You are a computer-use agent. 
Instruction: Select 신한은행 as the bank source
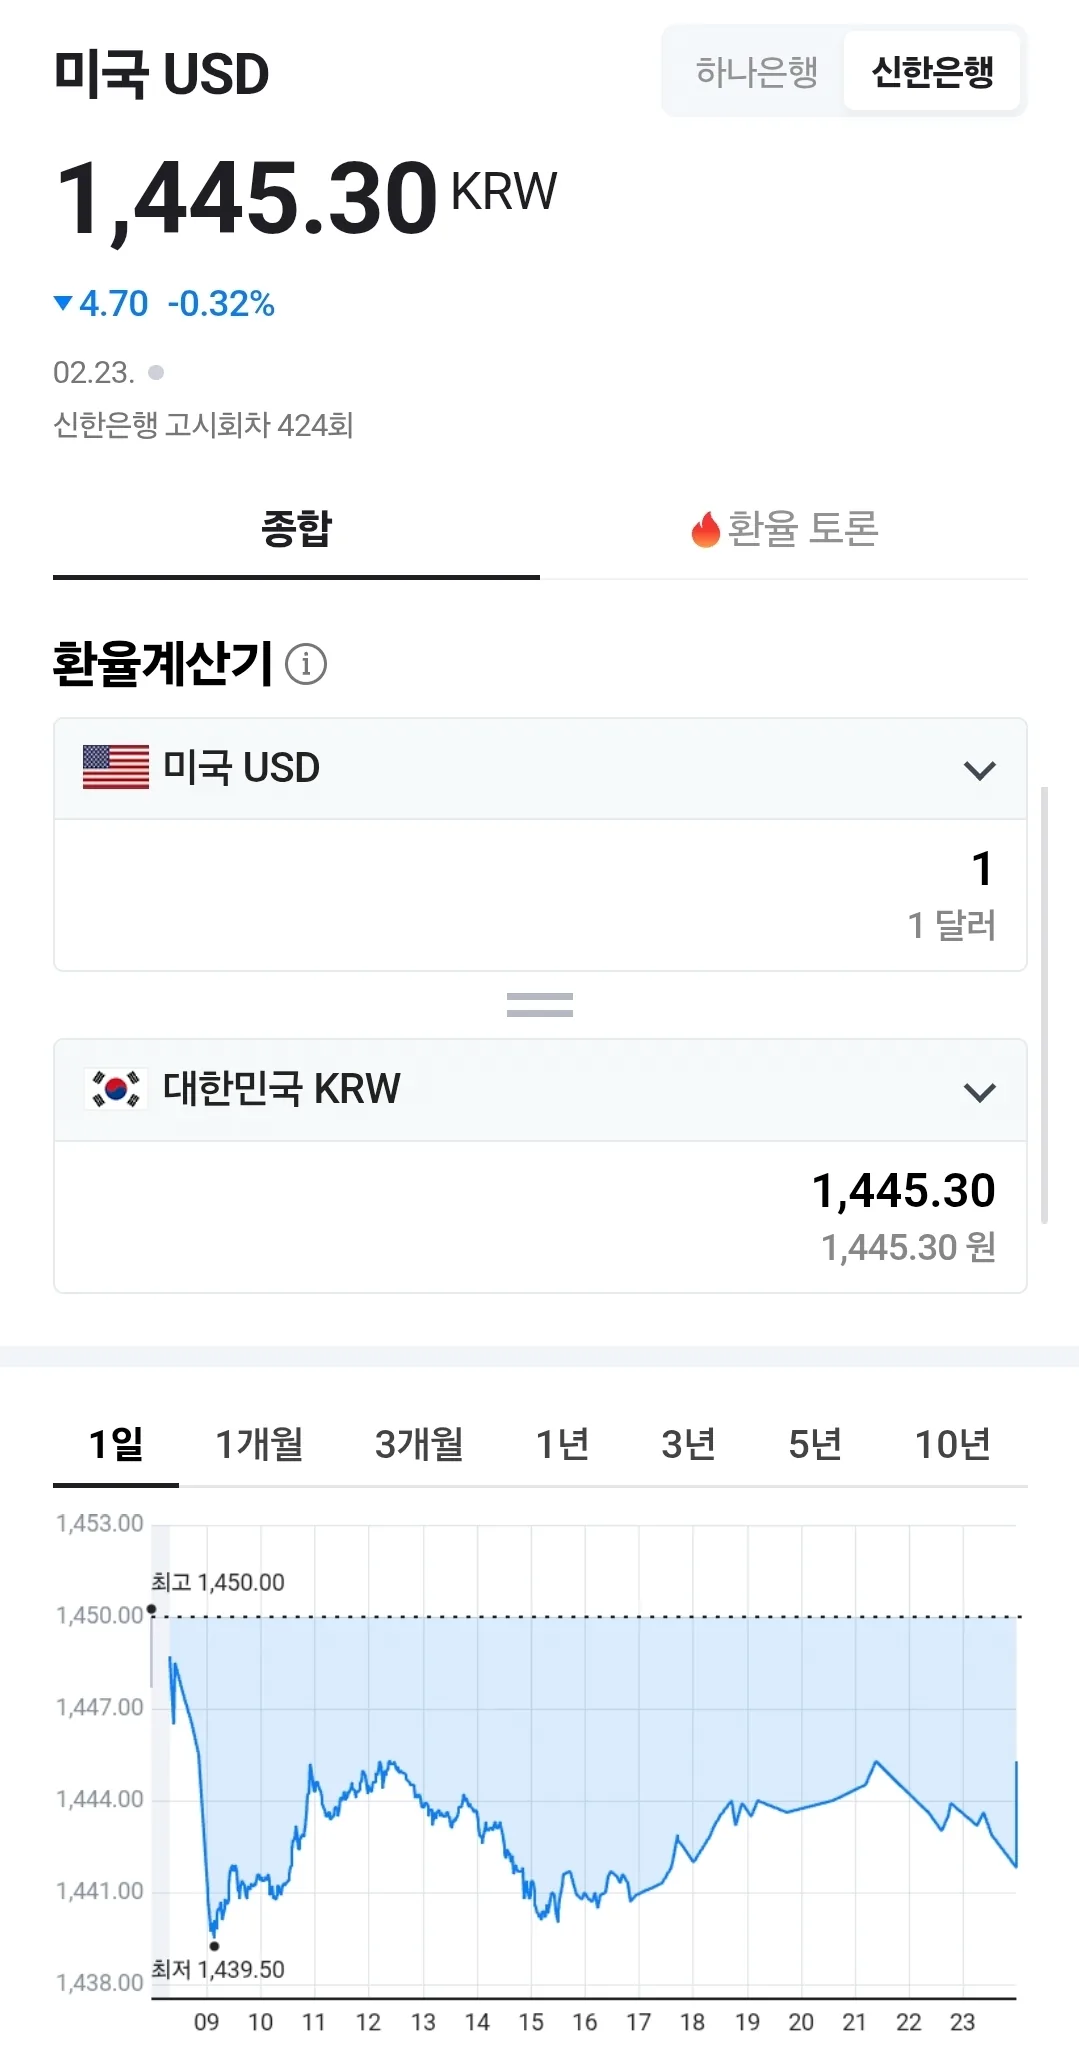pos(932,71)
